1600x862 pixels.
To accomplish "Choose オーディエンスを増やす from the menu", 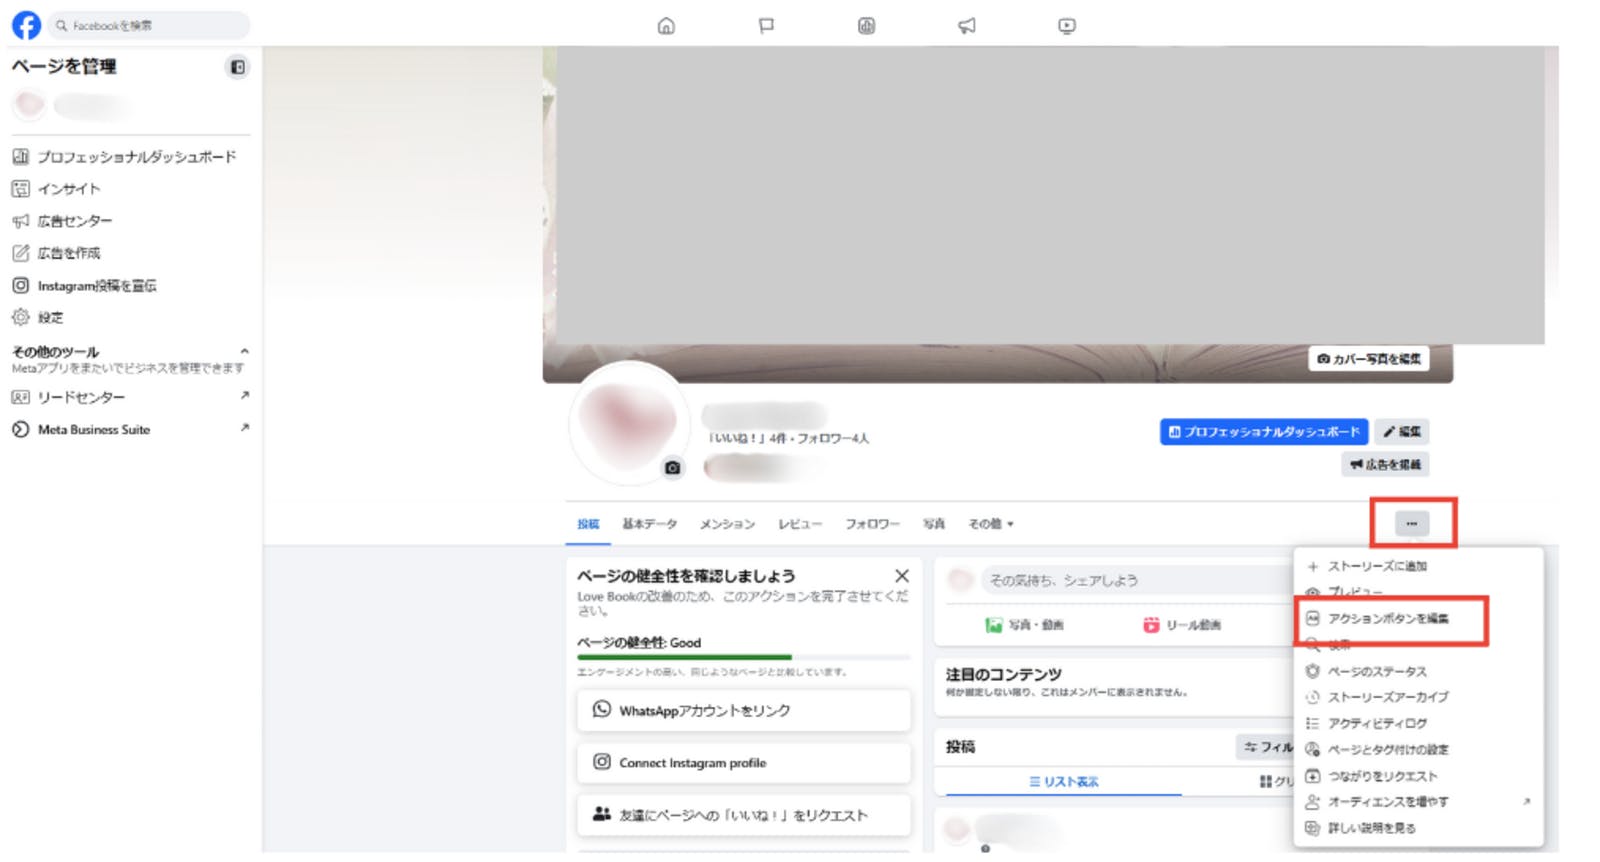I will pos(1418,802).
